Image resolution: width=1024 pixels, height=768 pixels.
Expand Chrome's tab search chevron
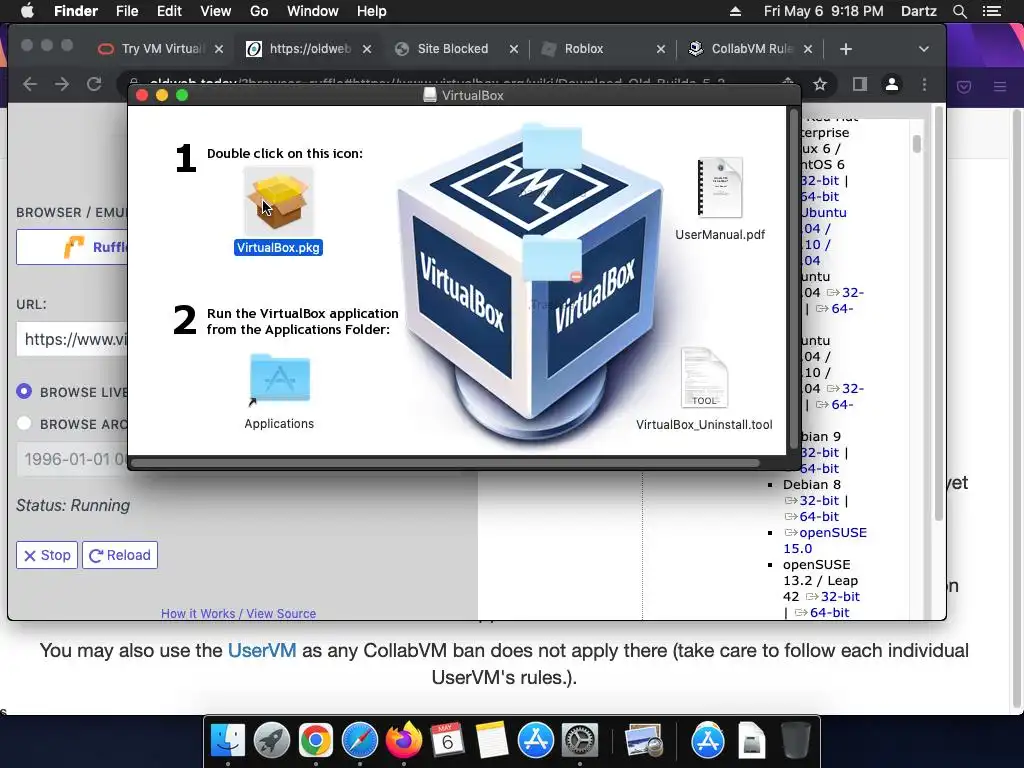[x=923, y=49]
